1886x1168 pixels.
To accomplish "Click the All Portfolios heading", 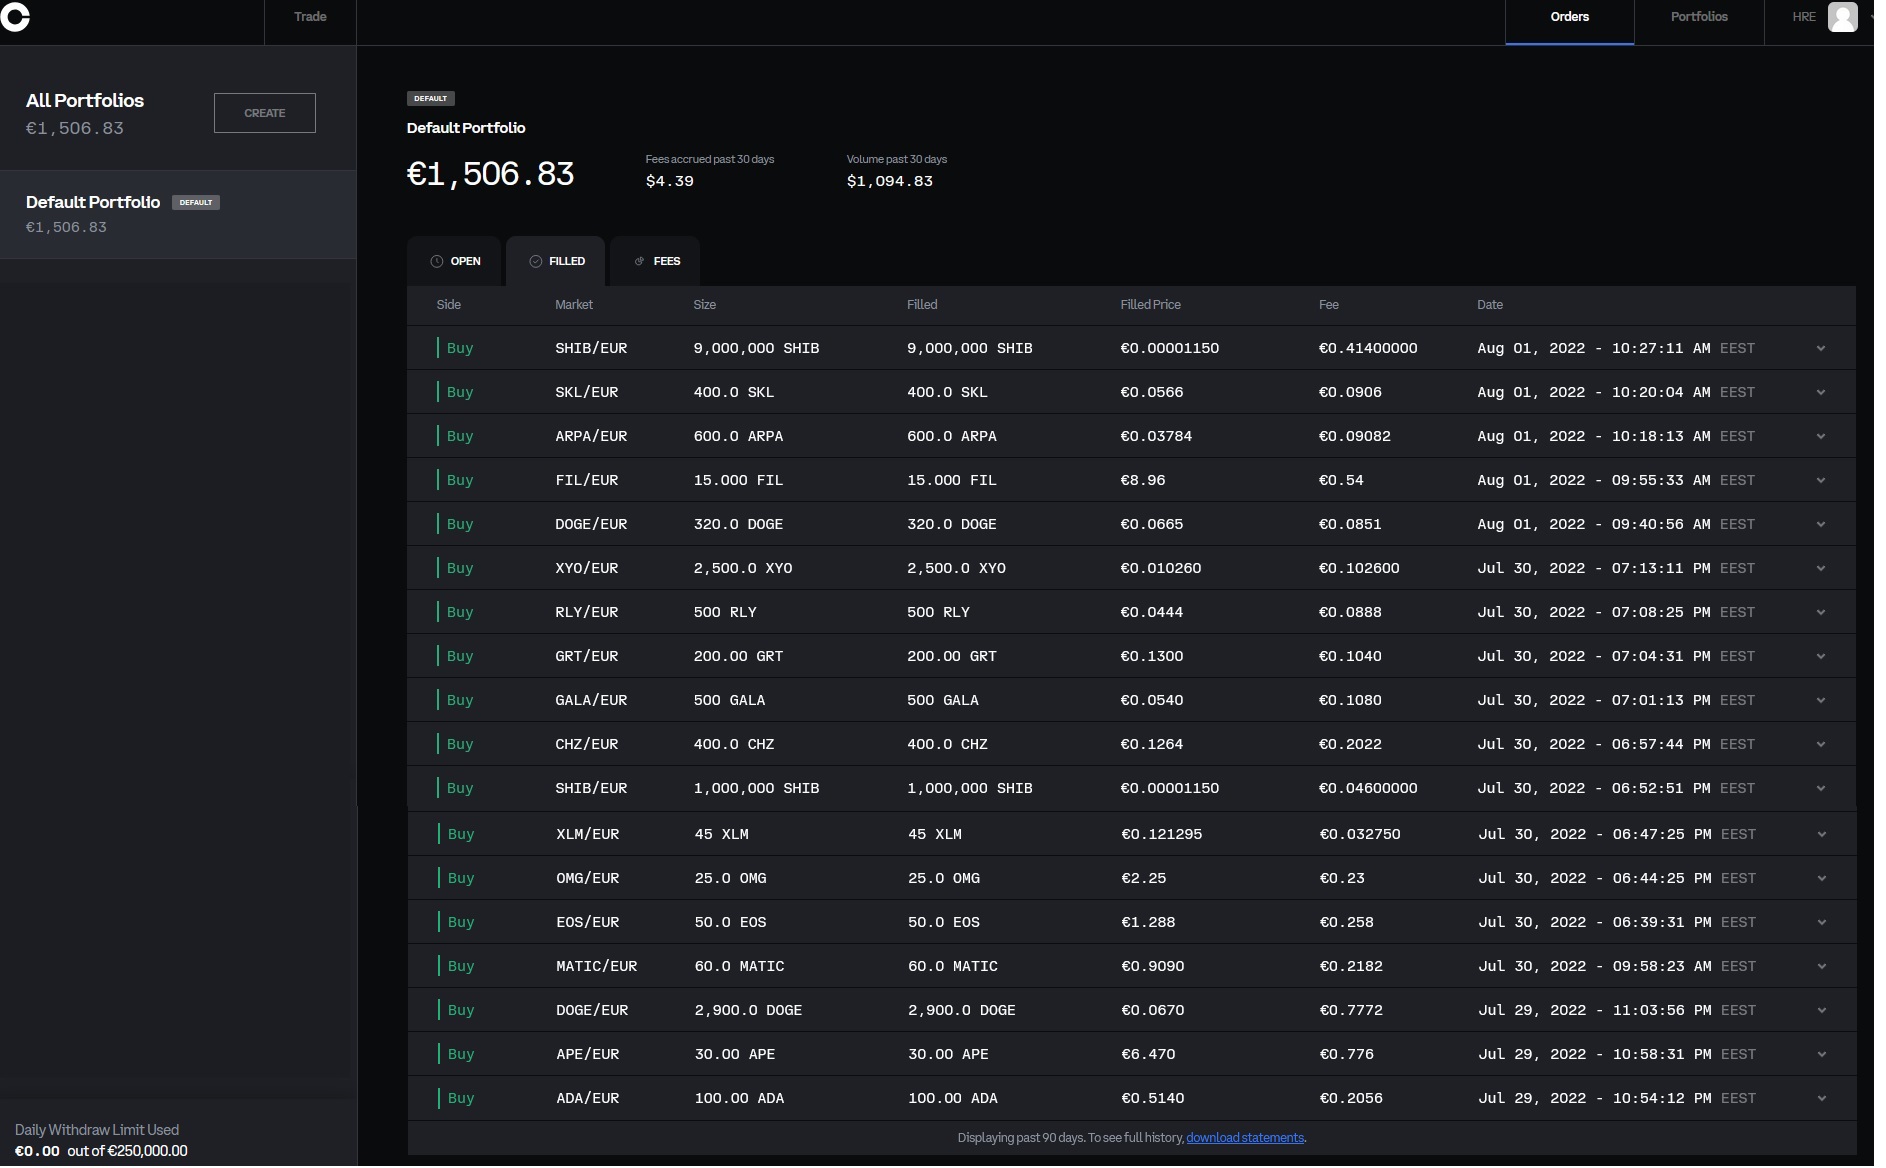I will 85,101.
